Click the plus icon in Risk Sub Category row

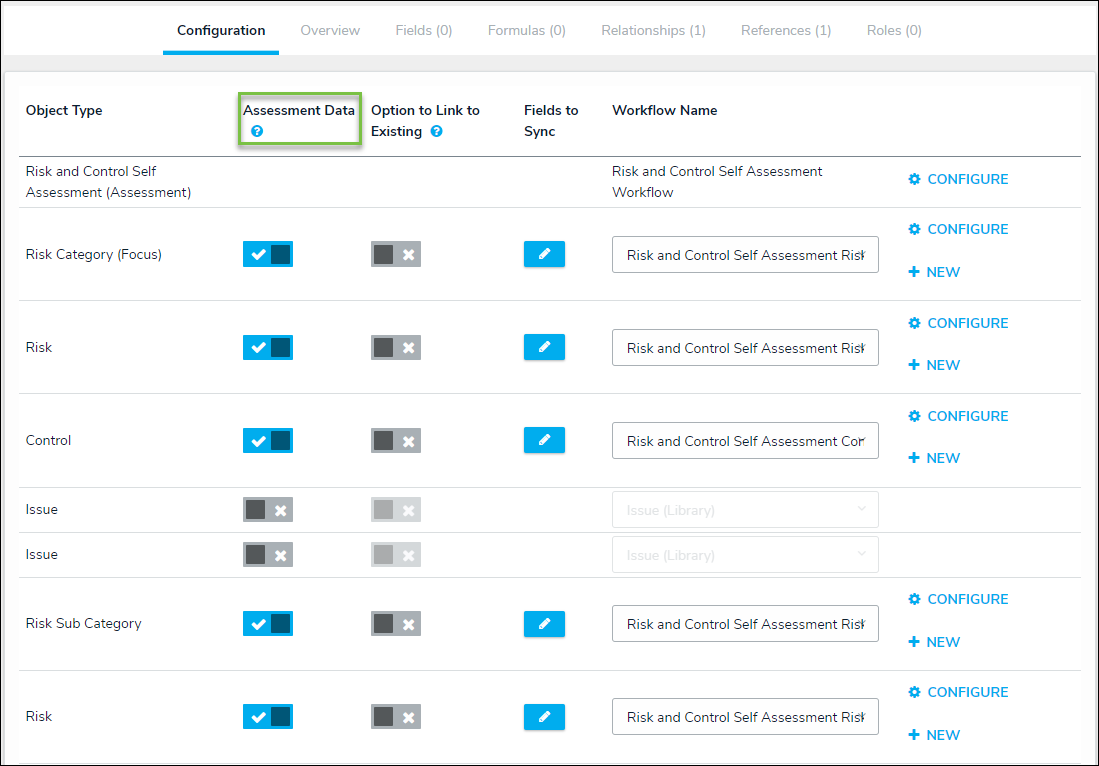914,642
